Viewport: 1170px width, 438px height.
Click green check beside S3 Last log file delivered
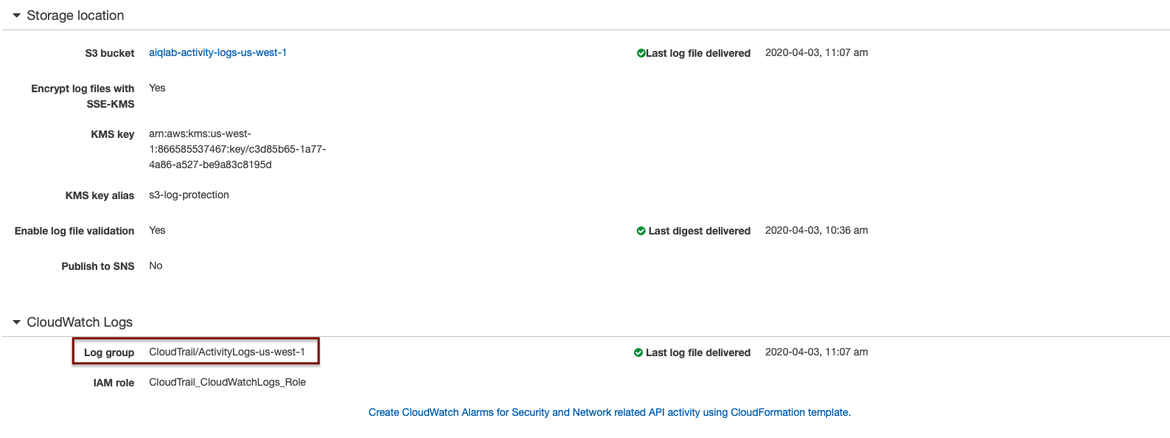pyautogui.click(x=641, y=53)
